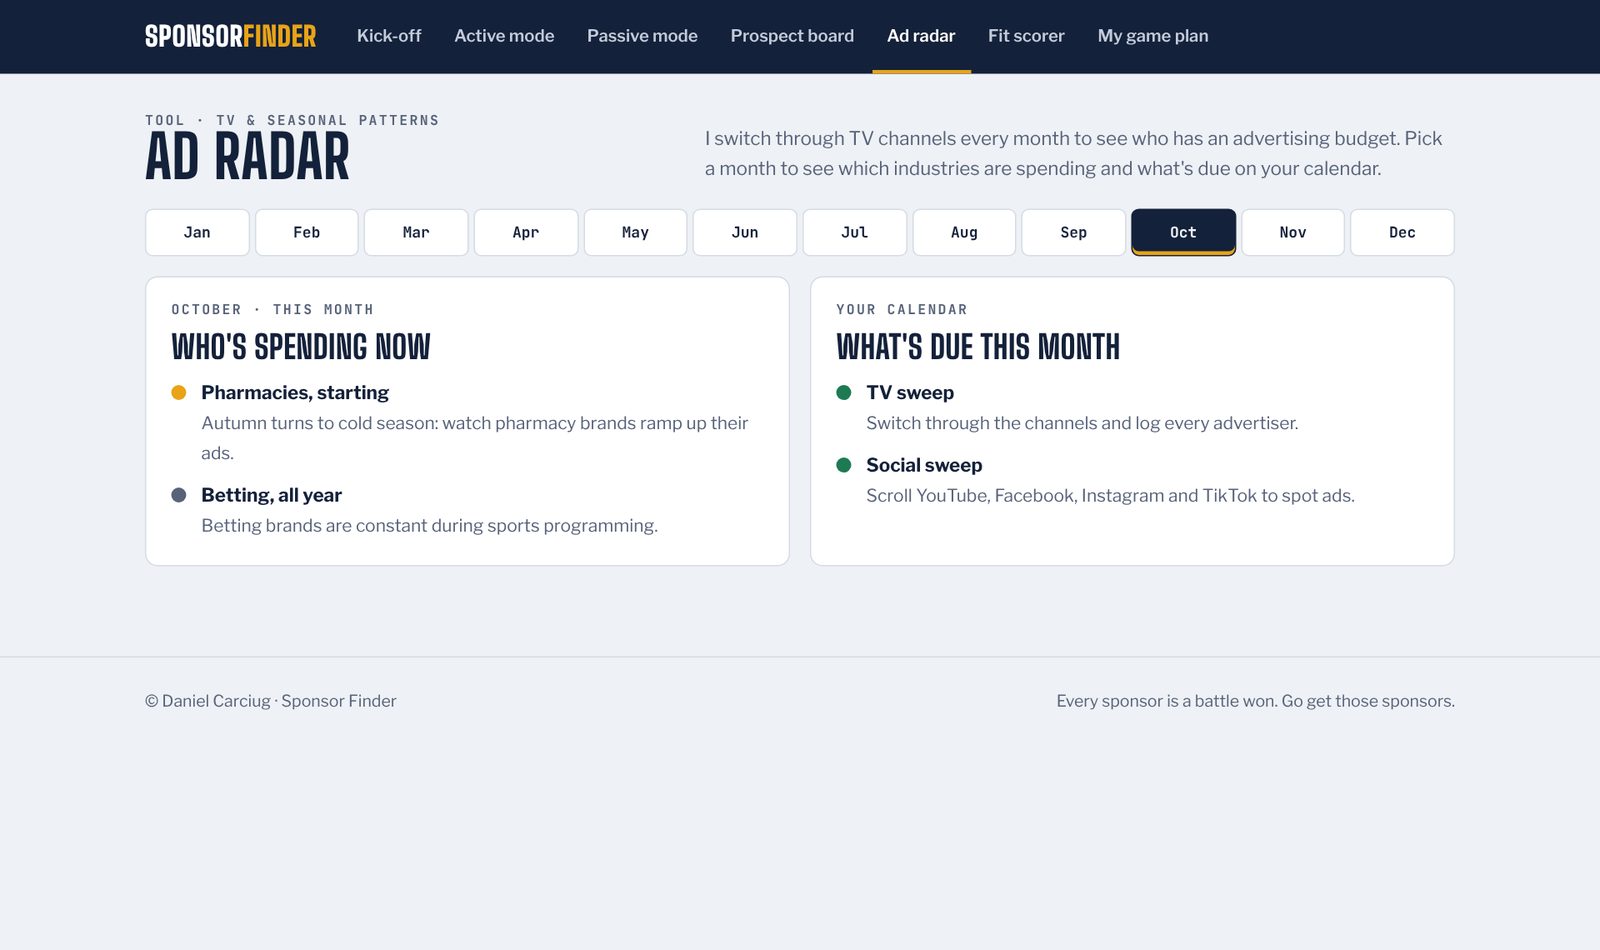This screenshot has width=1600, height=950.
Task: Click the "Betting, all year" heading
Action: pos(271,495)
